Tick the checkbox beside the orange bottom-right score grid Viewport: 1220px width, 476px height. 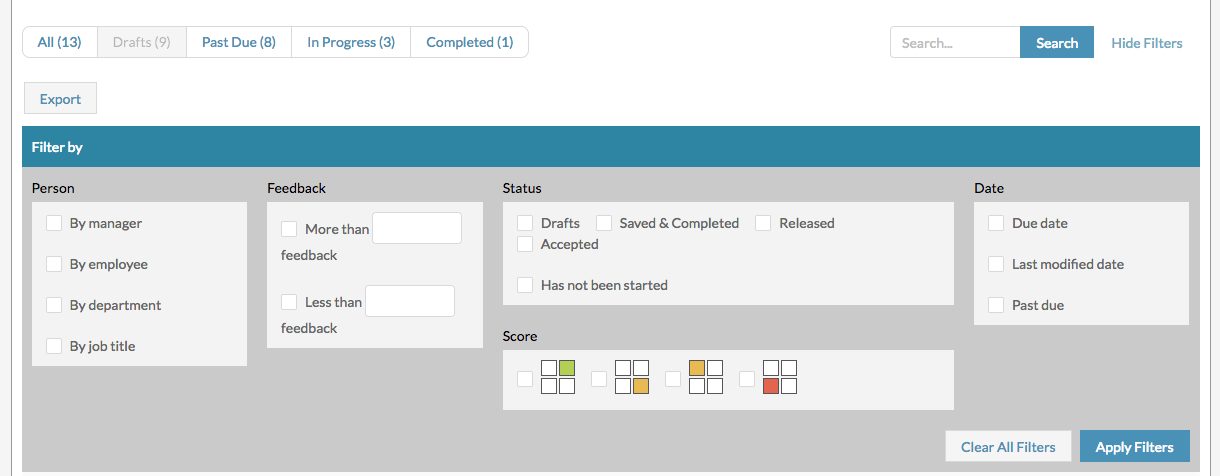(x=599, y=378)
